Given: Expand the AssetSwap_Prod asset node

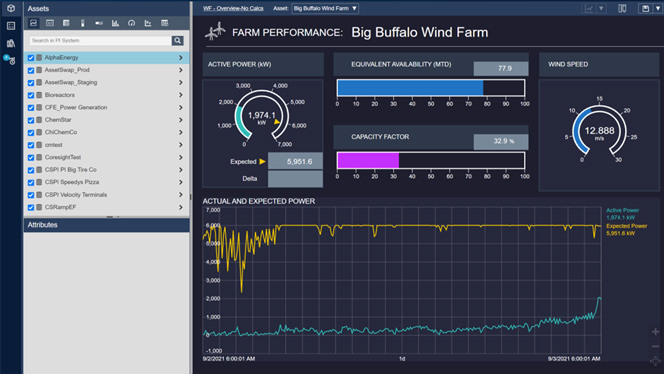Looking at the screenshot, I should [181, 70].
